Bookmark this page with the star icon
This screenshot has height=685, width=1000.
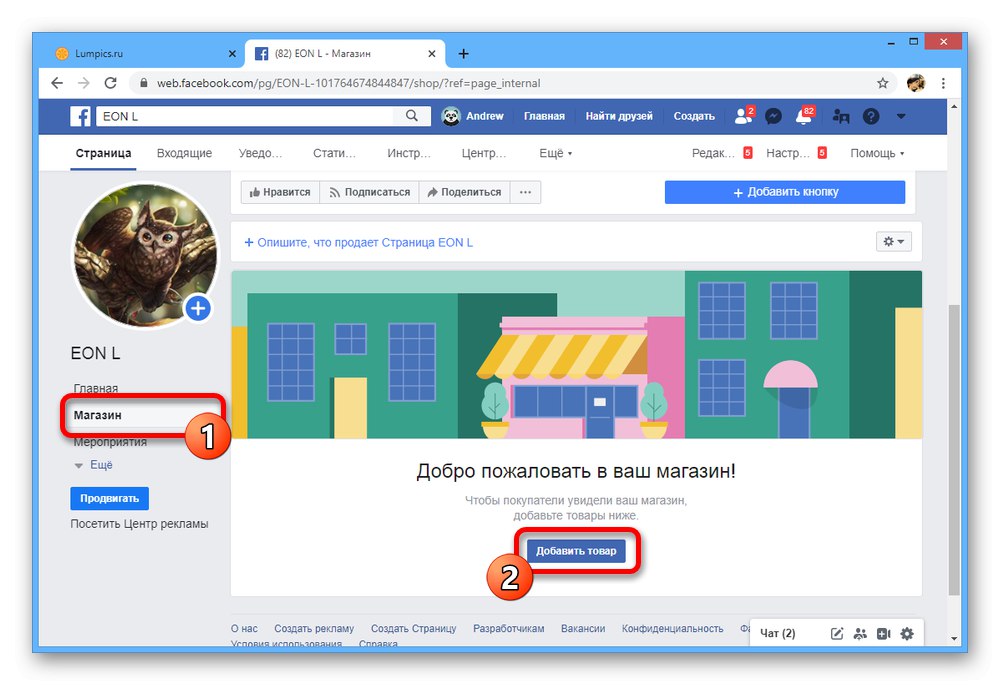click(x=883, y=83)
